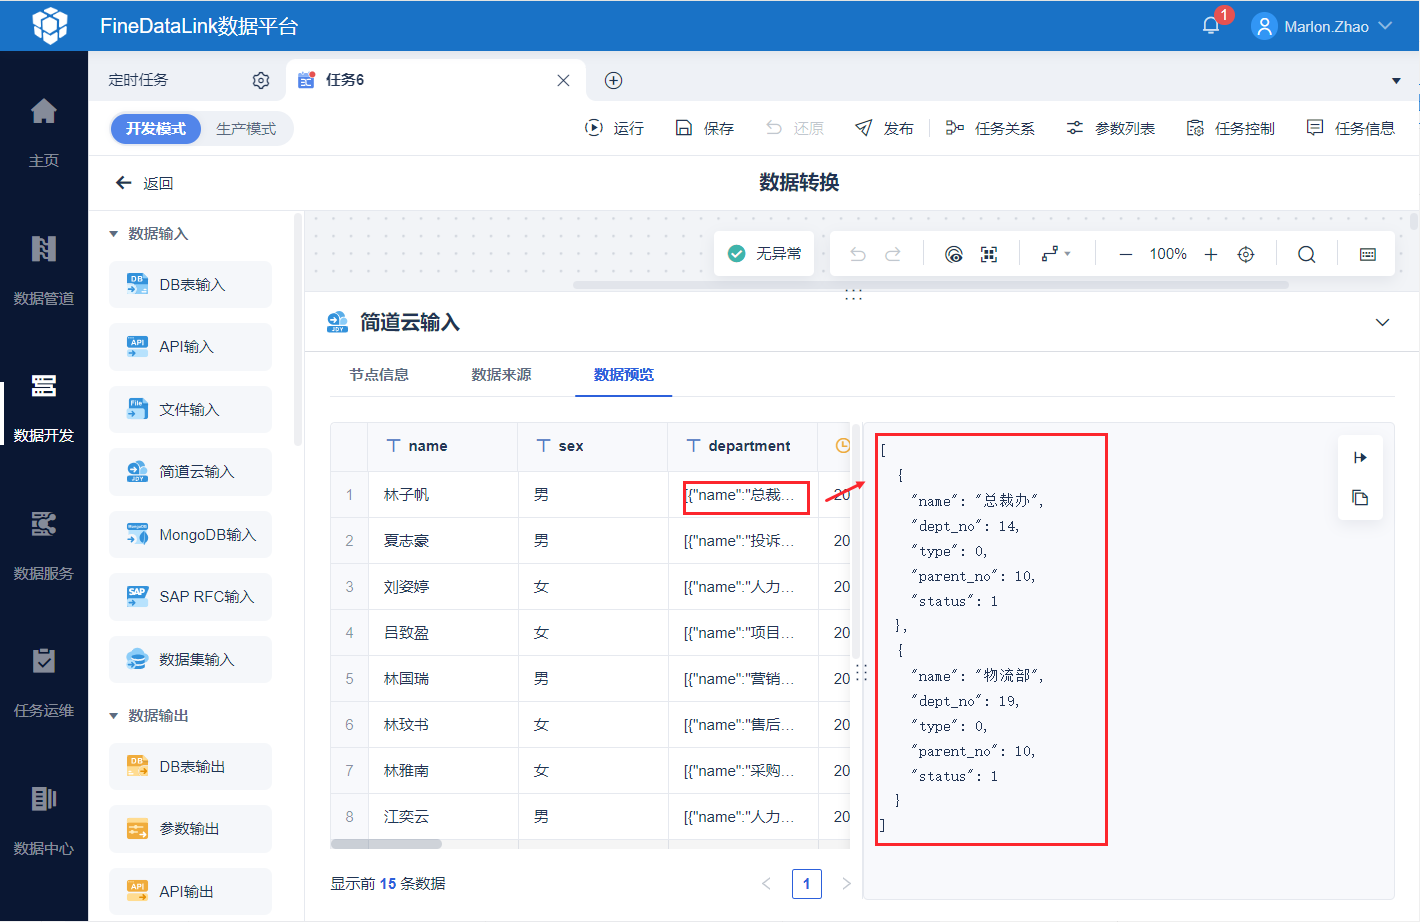This screenshot has width=1420, height=922.
Task: Collapse the JSON preview pane with the arrow icon
Action: coord(1360,457)
